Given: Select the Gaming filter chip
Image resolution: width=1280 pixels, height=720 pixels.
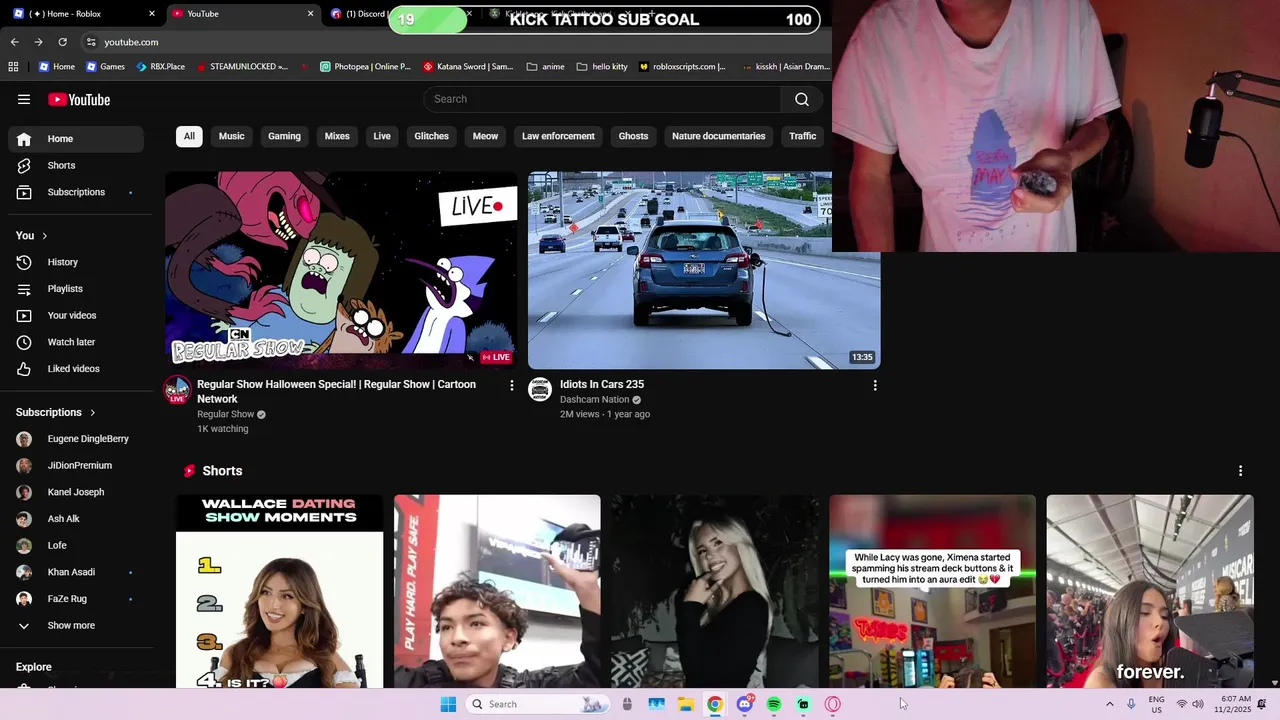Looking at the screenshot, I should click(x=284, y=136).
